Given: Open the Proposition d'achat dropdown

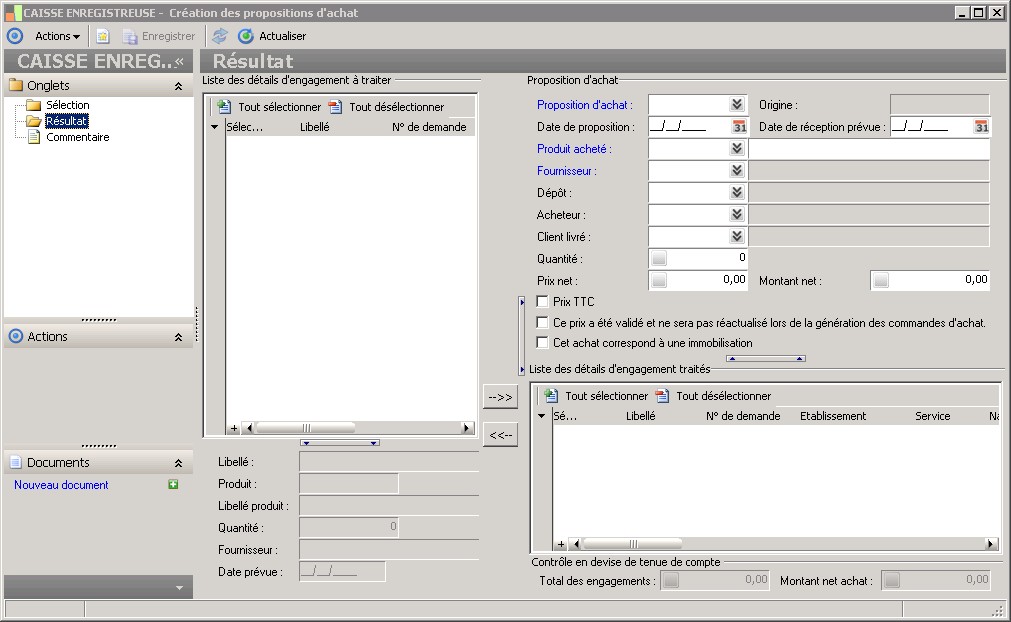Looking at the screenshot, I should [737, 105].
